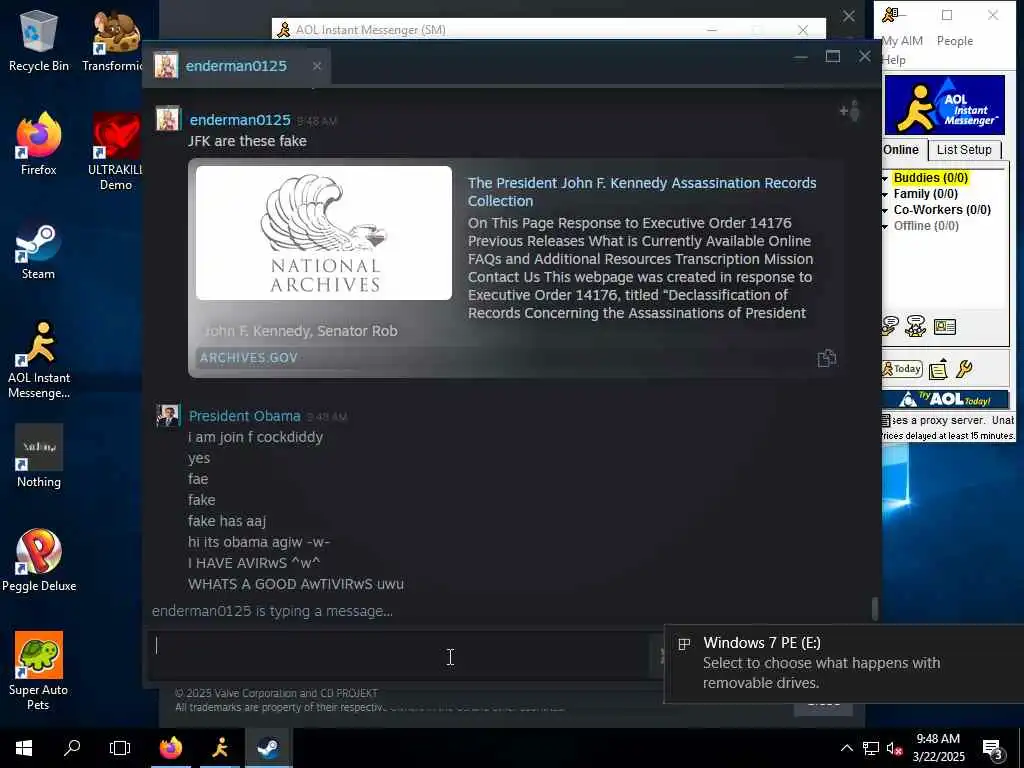
Task: Open the Super Auto Pets desktop shortcut
Action: click(39, 671)
